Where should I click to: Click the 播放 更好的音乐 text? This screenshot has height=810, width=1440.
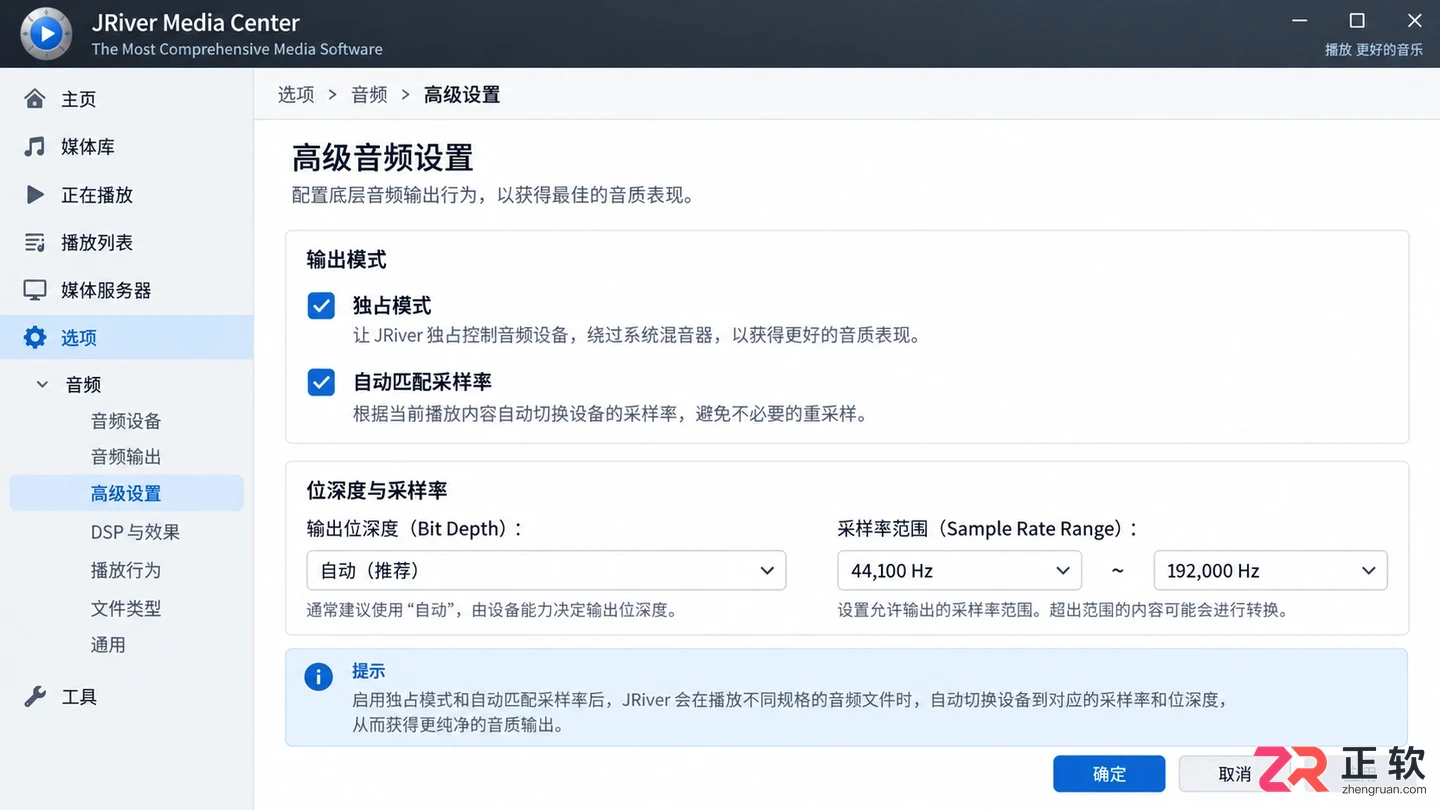coord(1373,49)
